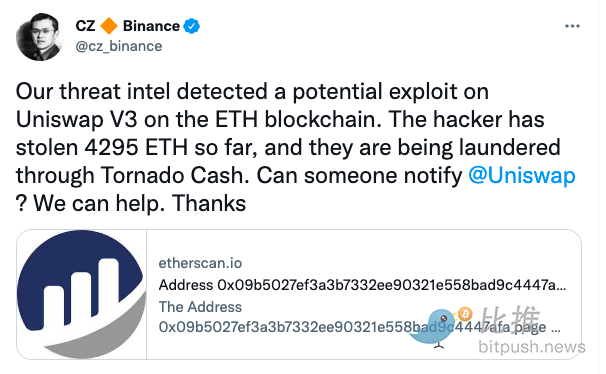
Task: Click "The Address" card description line
Action: [200, 307]
